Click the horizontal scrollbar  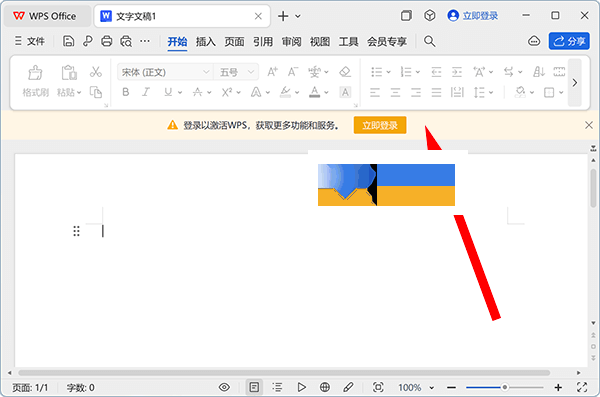(284, 372)
